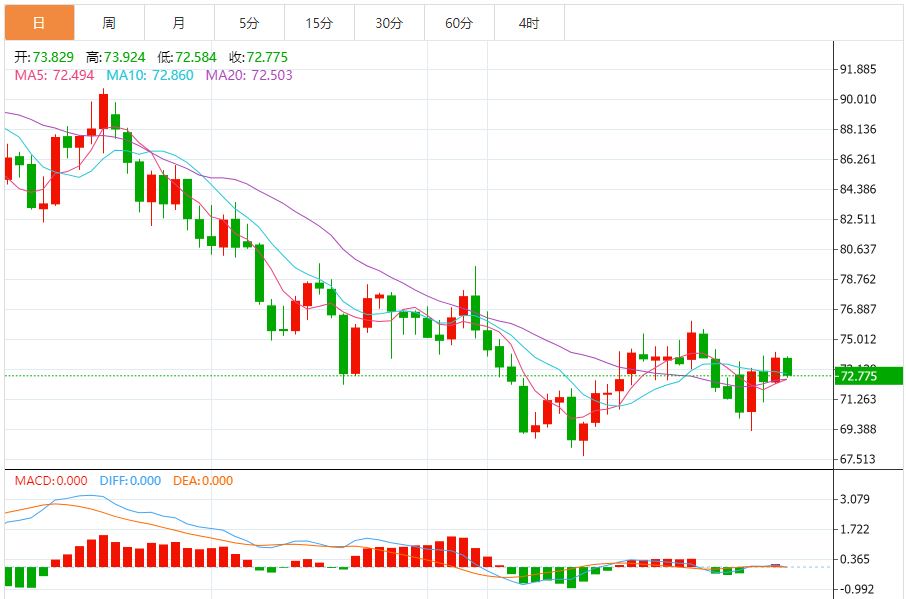Click the -0.992 MACD axis label

tap(855, 590)
